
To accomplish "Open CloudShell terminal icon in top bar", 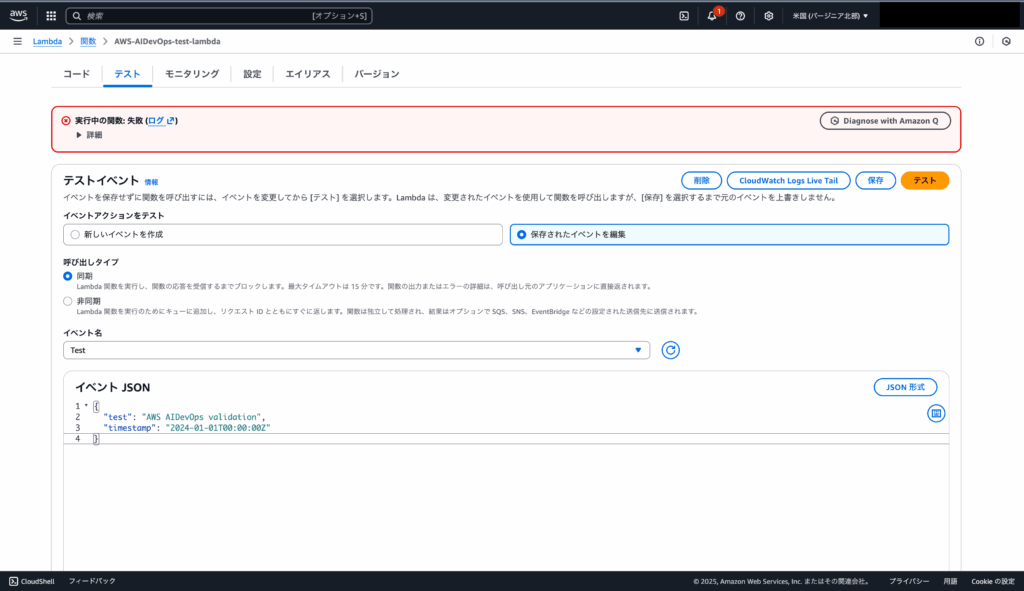I will click(684, 16).
